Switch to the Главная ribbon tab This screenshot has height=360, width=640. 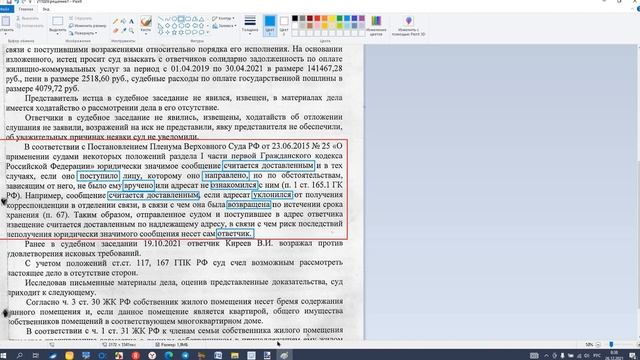(26, 9)
